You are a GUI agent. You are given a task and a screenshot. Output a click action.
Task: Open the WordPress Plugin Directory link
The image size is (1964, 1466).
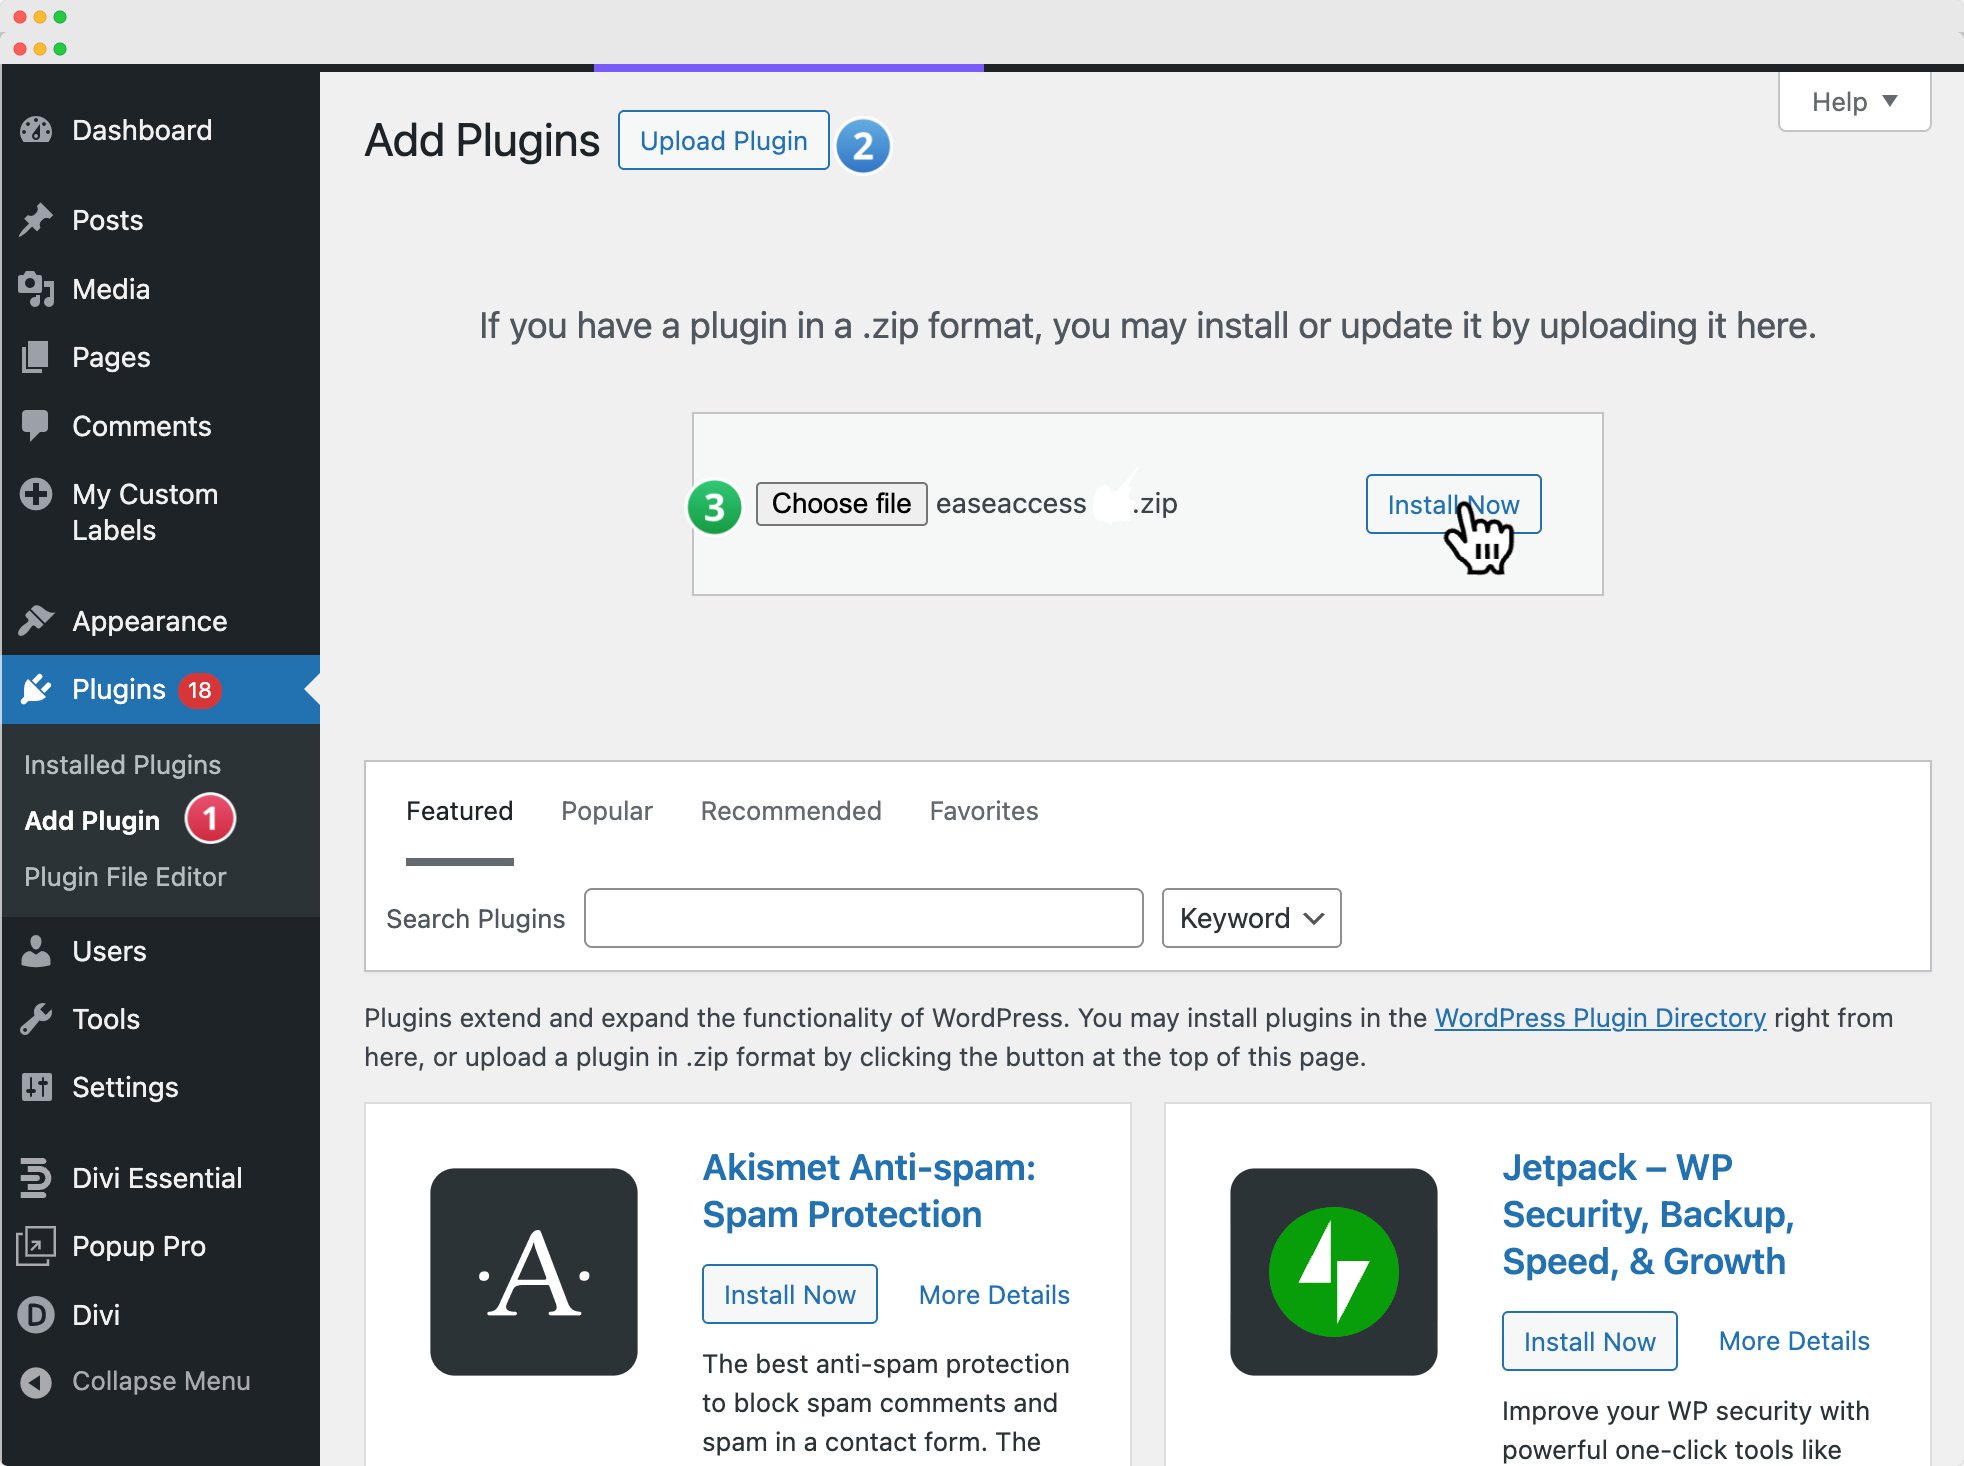pyautogui.click(x=1600, y=1018)
